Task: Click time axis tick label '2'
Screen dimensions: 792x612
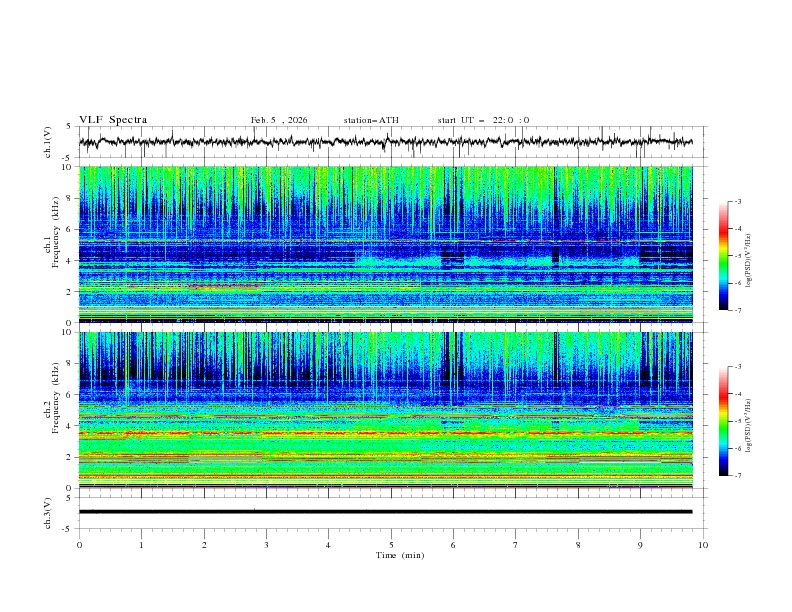Action: coord(204,545)
